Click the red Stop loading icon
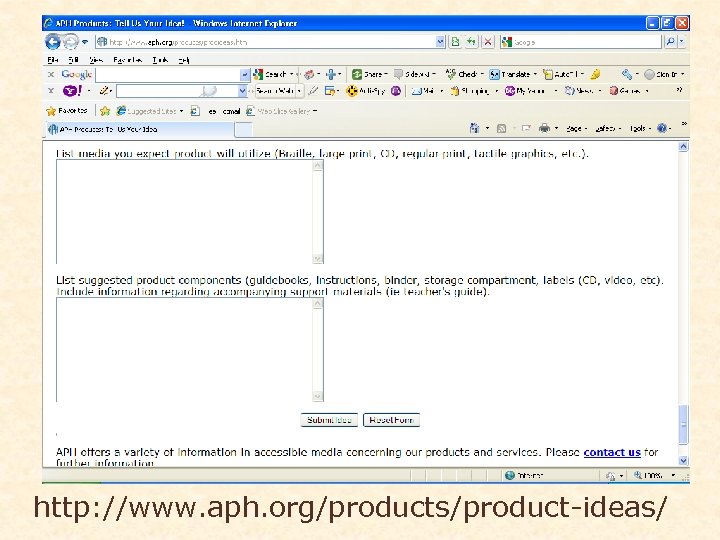Image resolution: width=720 pixels, height=540 pixels. click(x=488, y=42)
